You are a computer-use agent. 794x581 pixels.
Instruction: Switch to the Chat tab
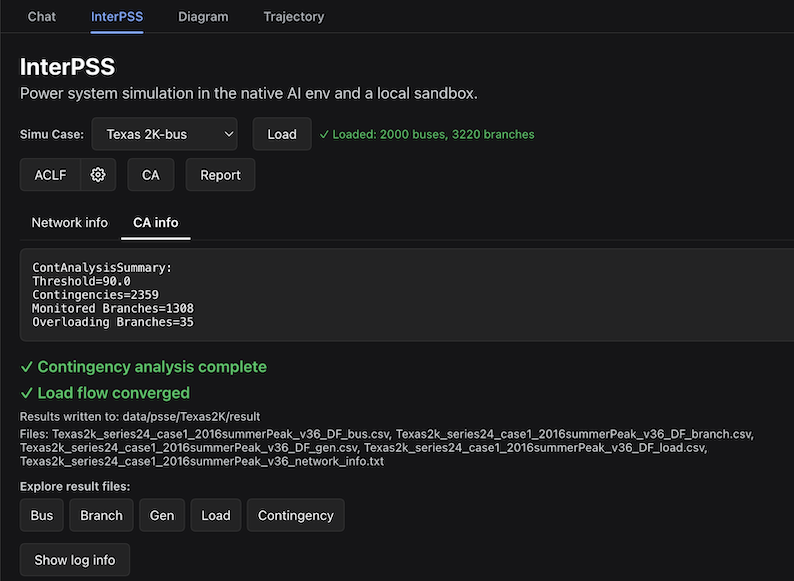point(42,17)
